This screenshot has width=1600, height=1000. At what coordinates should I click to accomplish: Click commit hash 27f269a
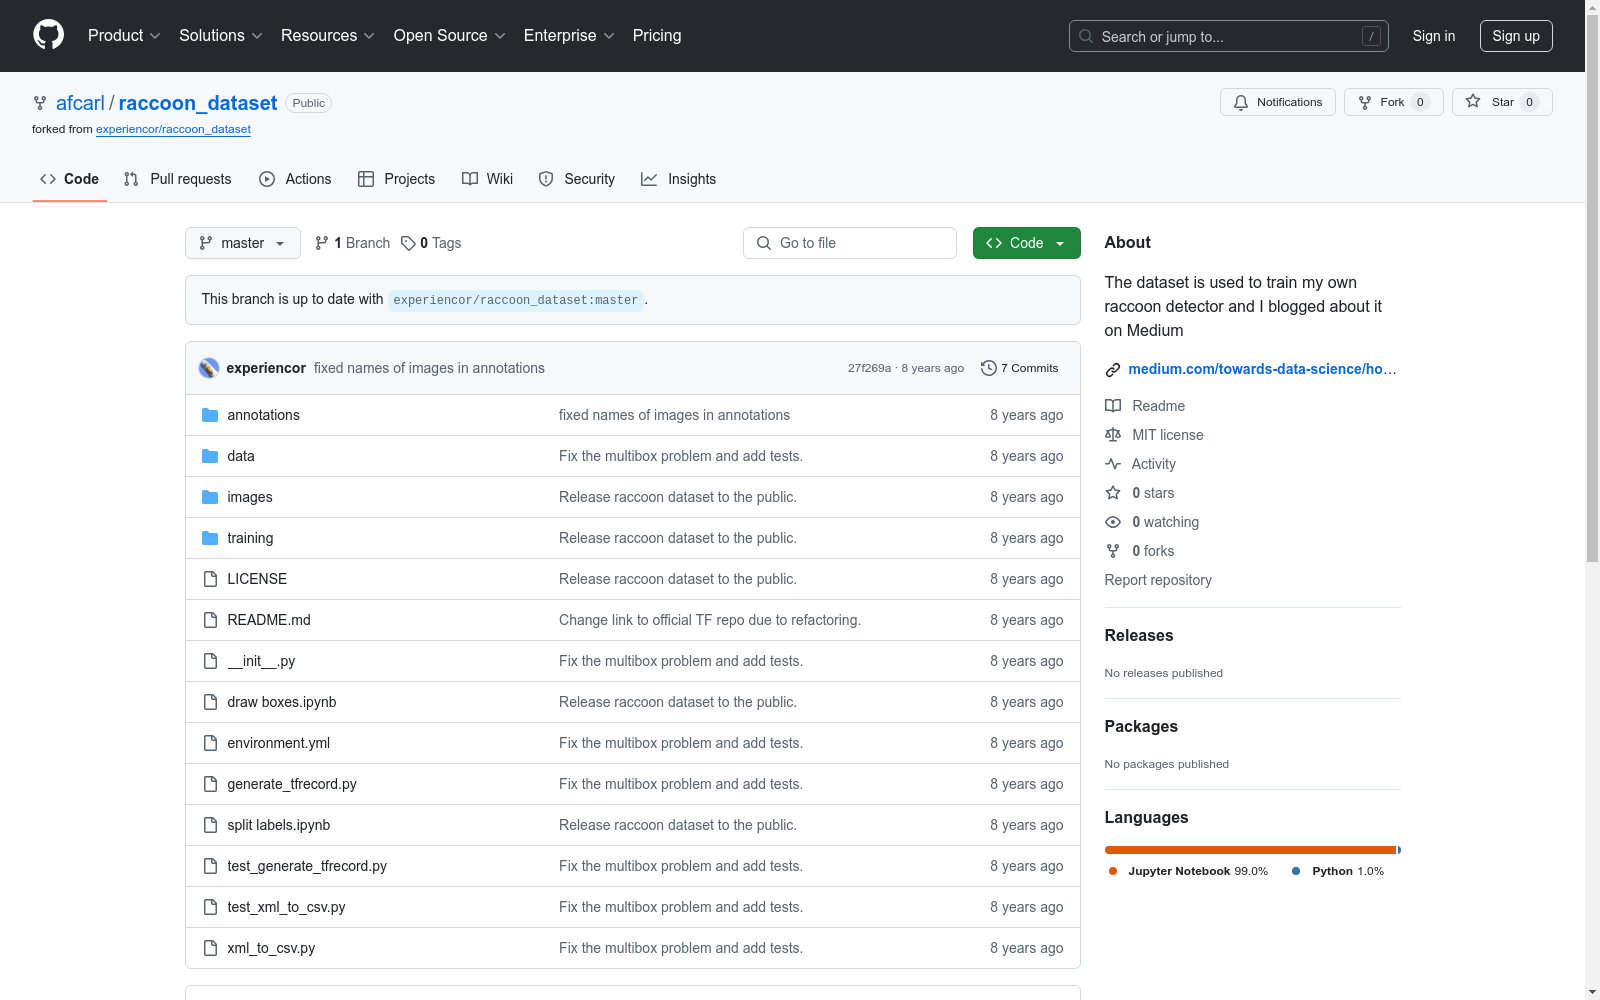869,368
